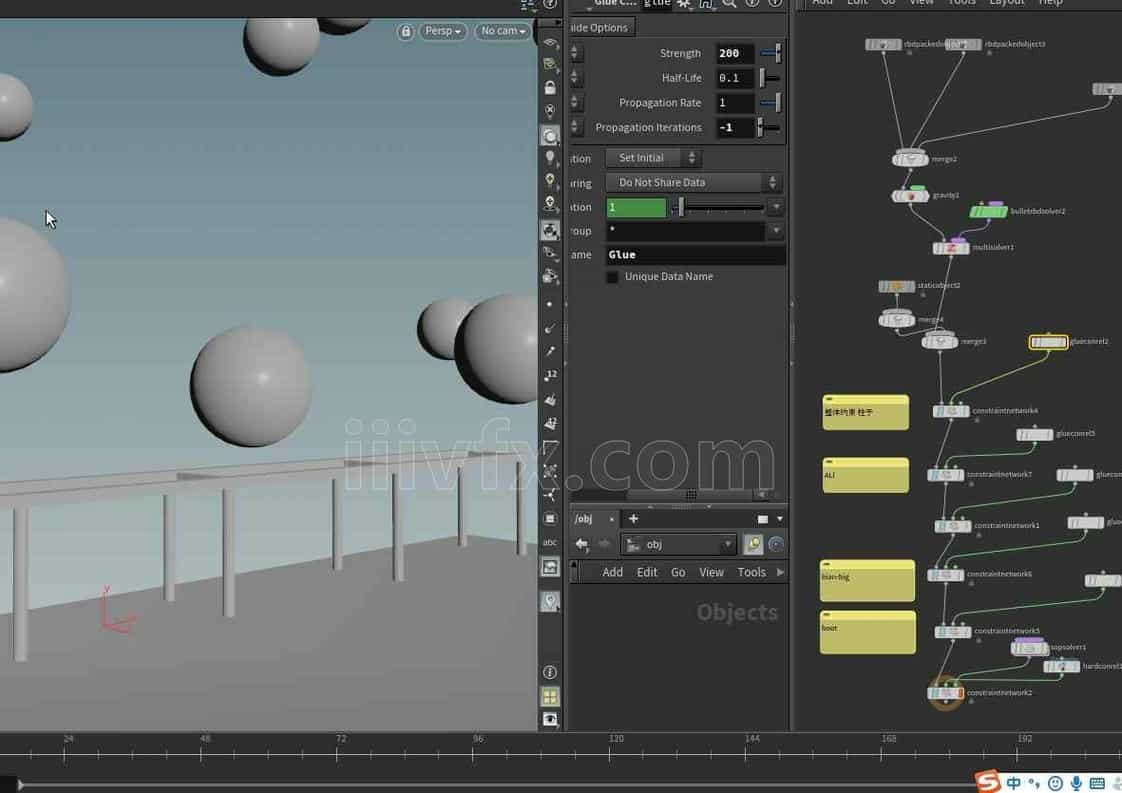
Task: Add a new pane tab with plus
Action: (x=633, y=519)
